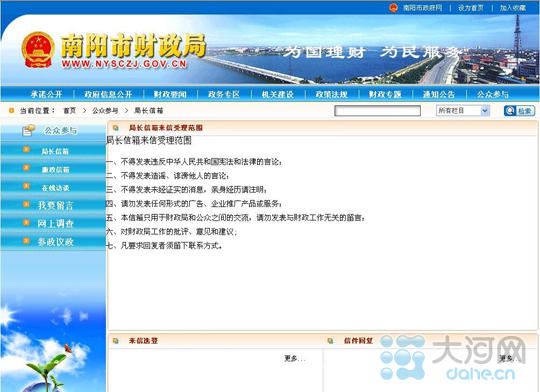Select 网上调查 in the sidebar
The image size is (540, 392).
tap(55, 224)
